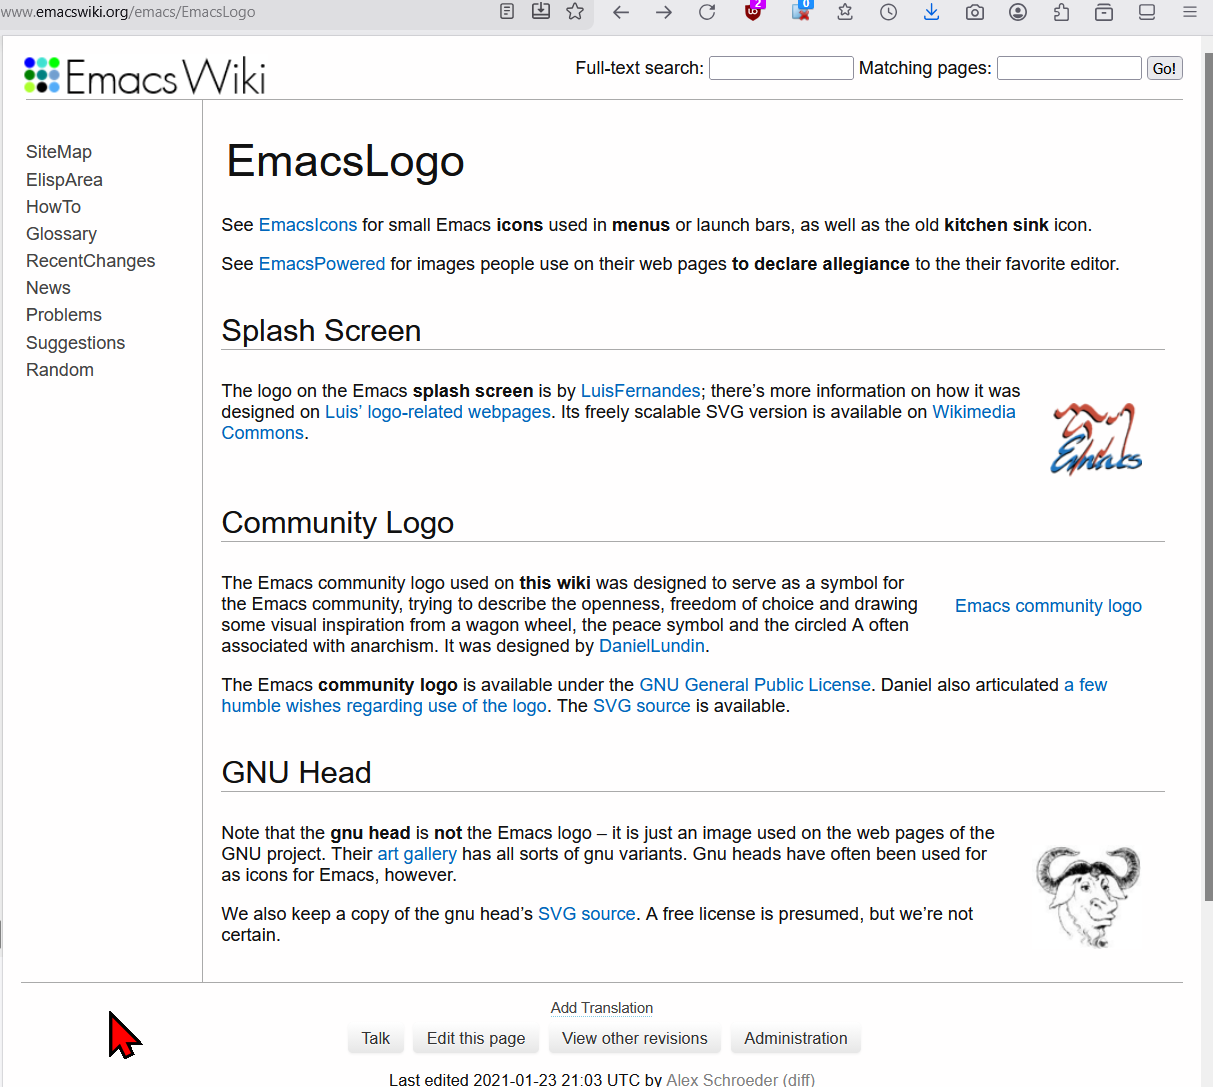Viewport: 1213px width, 1087px height.
Task: Follow the Emacs community logo link
Action: (1048, 605)
